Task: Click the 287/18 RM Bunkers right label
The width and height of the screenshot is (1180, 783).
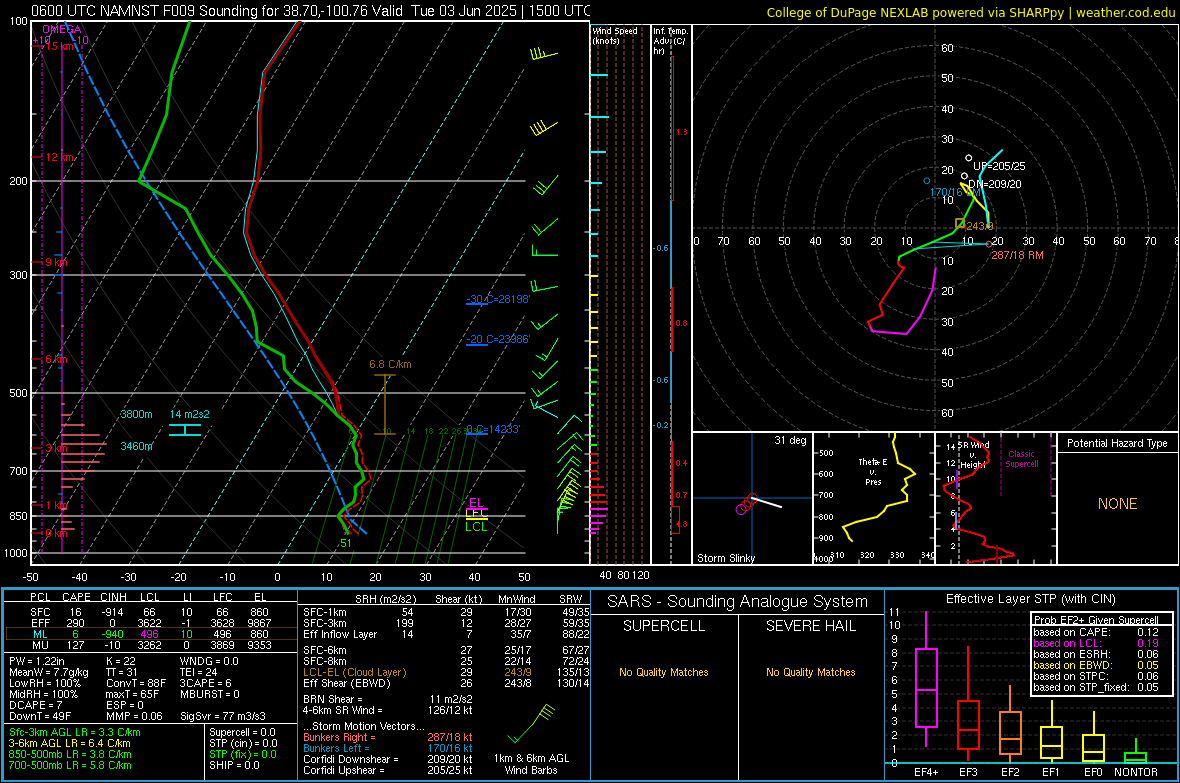Action: [1017, 255]
